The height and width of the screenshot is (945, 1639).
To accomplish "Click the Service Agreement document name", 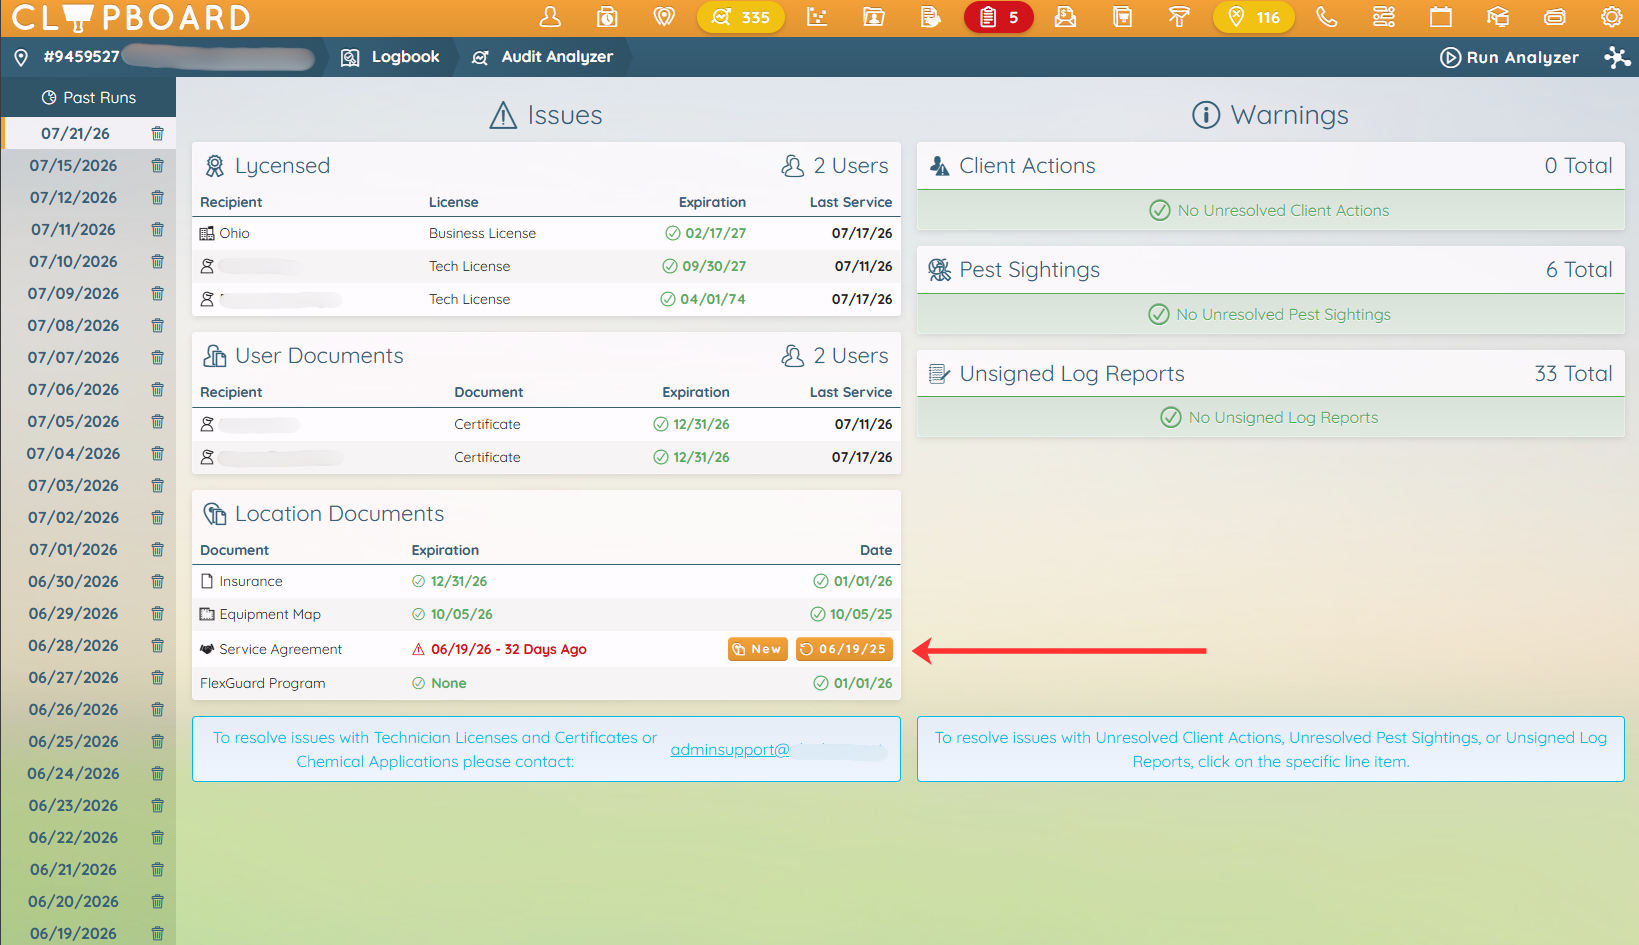I will pos(280,649).
